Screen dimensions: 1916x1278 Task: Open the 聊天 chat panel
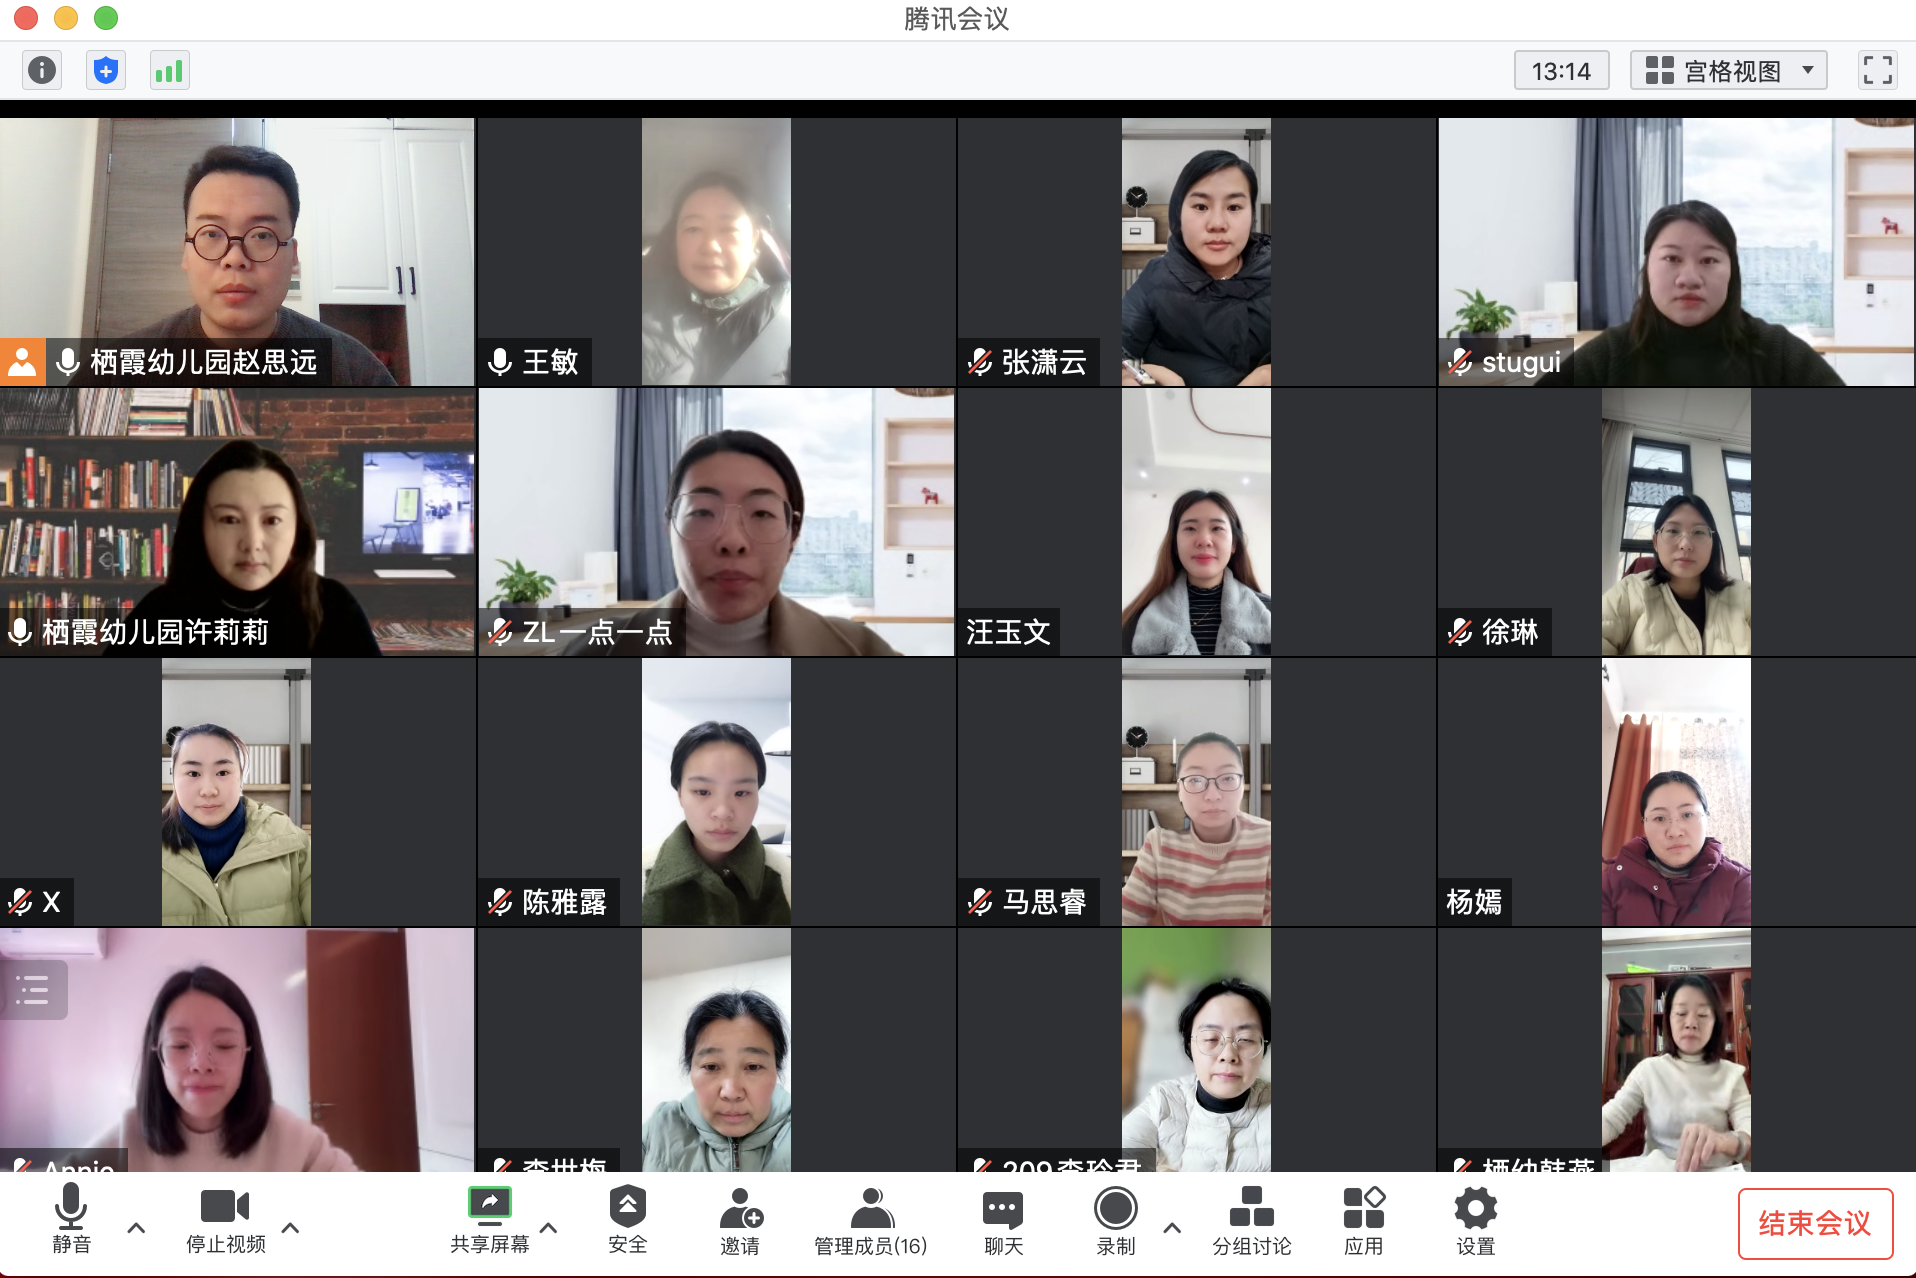1003,1221
